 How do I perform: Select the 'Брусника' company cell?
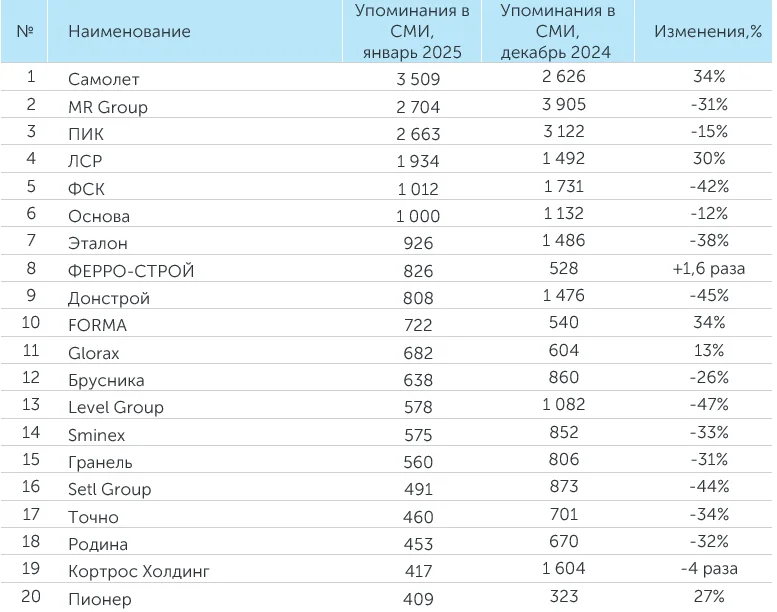coord(106,380)
